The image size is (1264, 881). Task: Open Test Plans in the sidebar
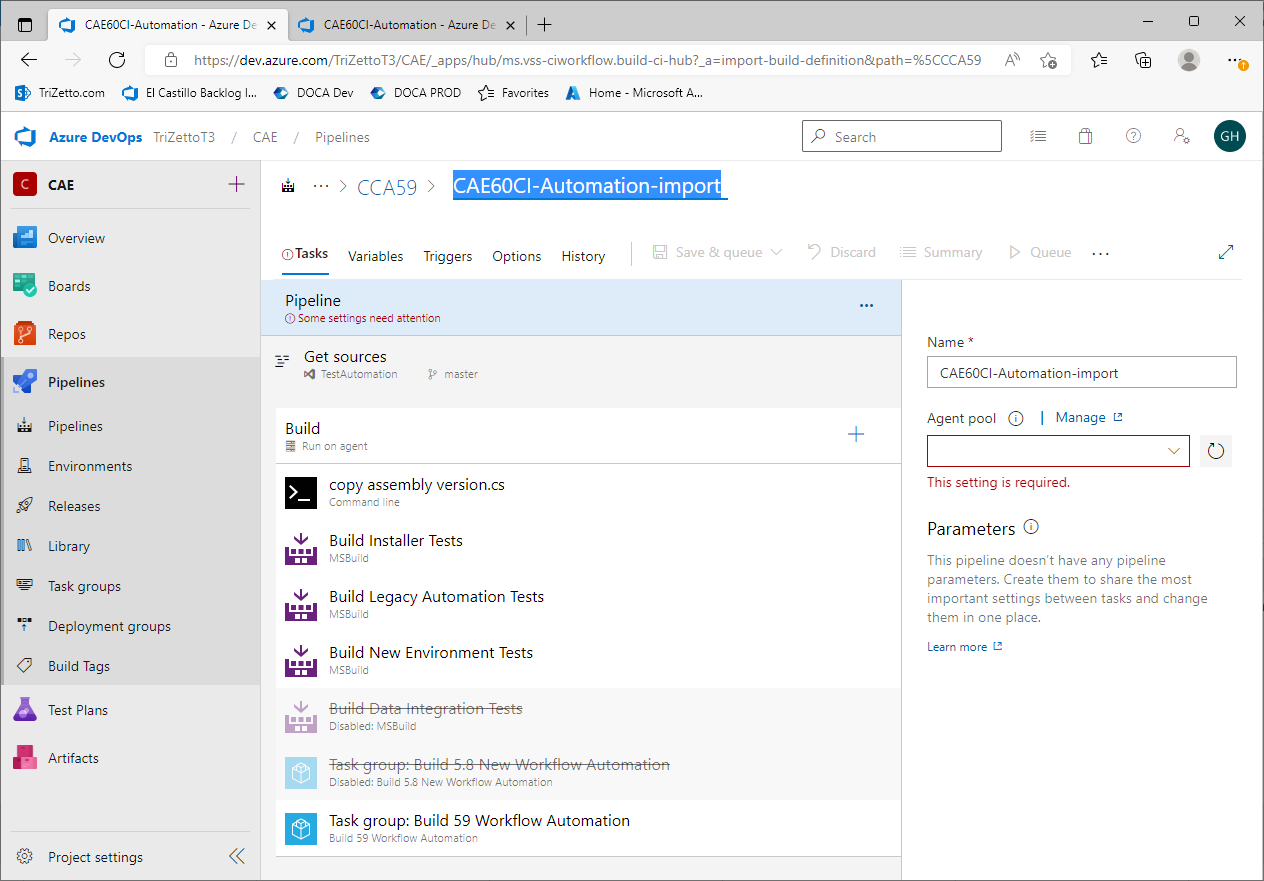(78, 710)
